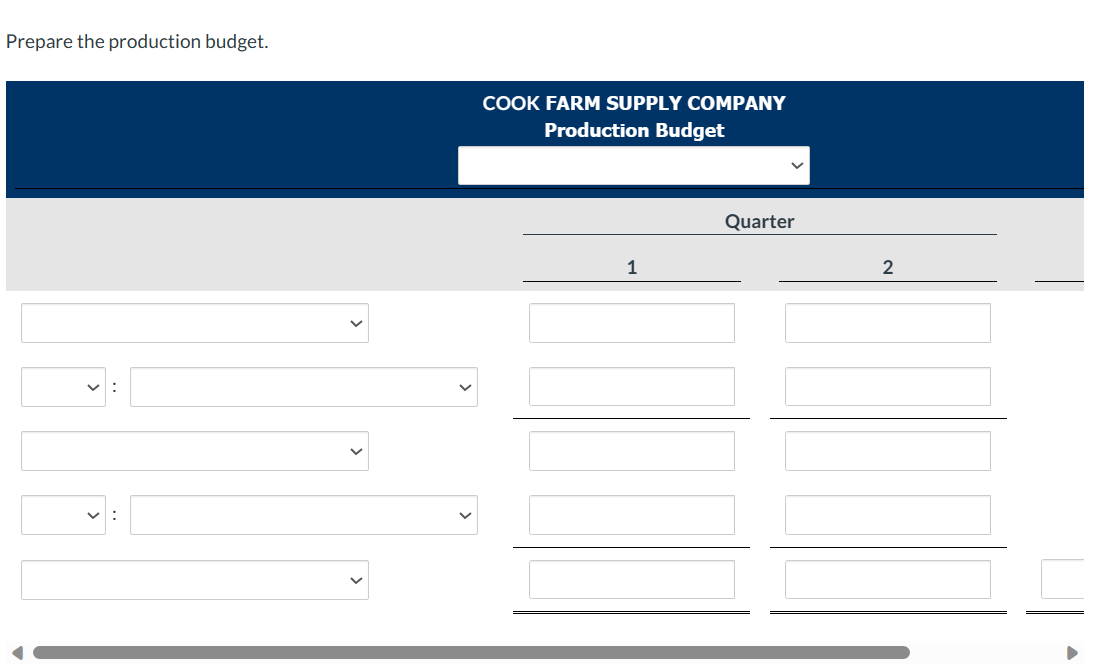
Task: Open the bottom row label dropdown
Action: pos(194,579)
